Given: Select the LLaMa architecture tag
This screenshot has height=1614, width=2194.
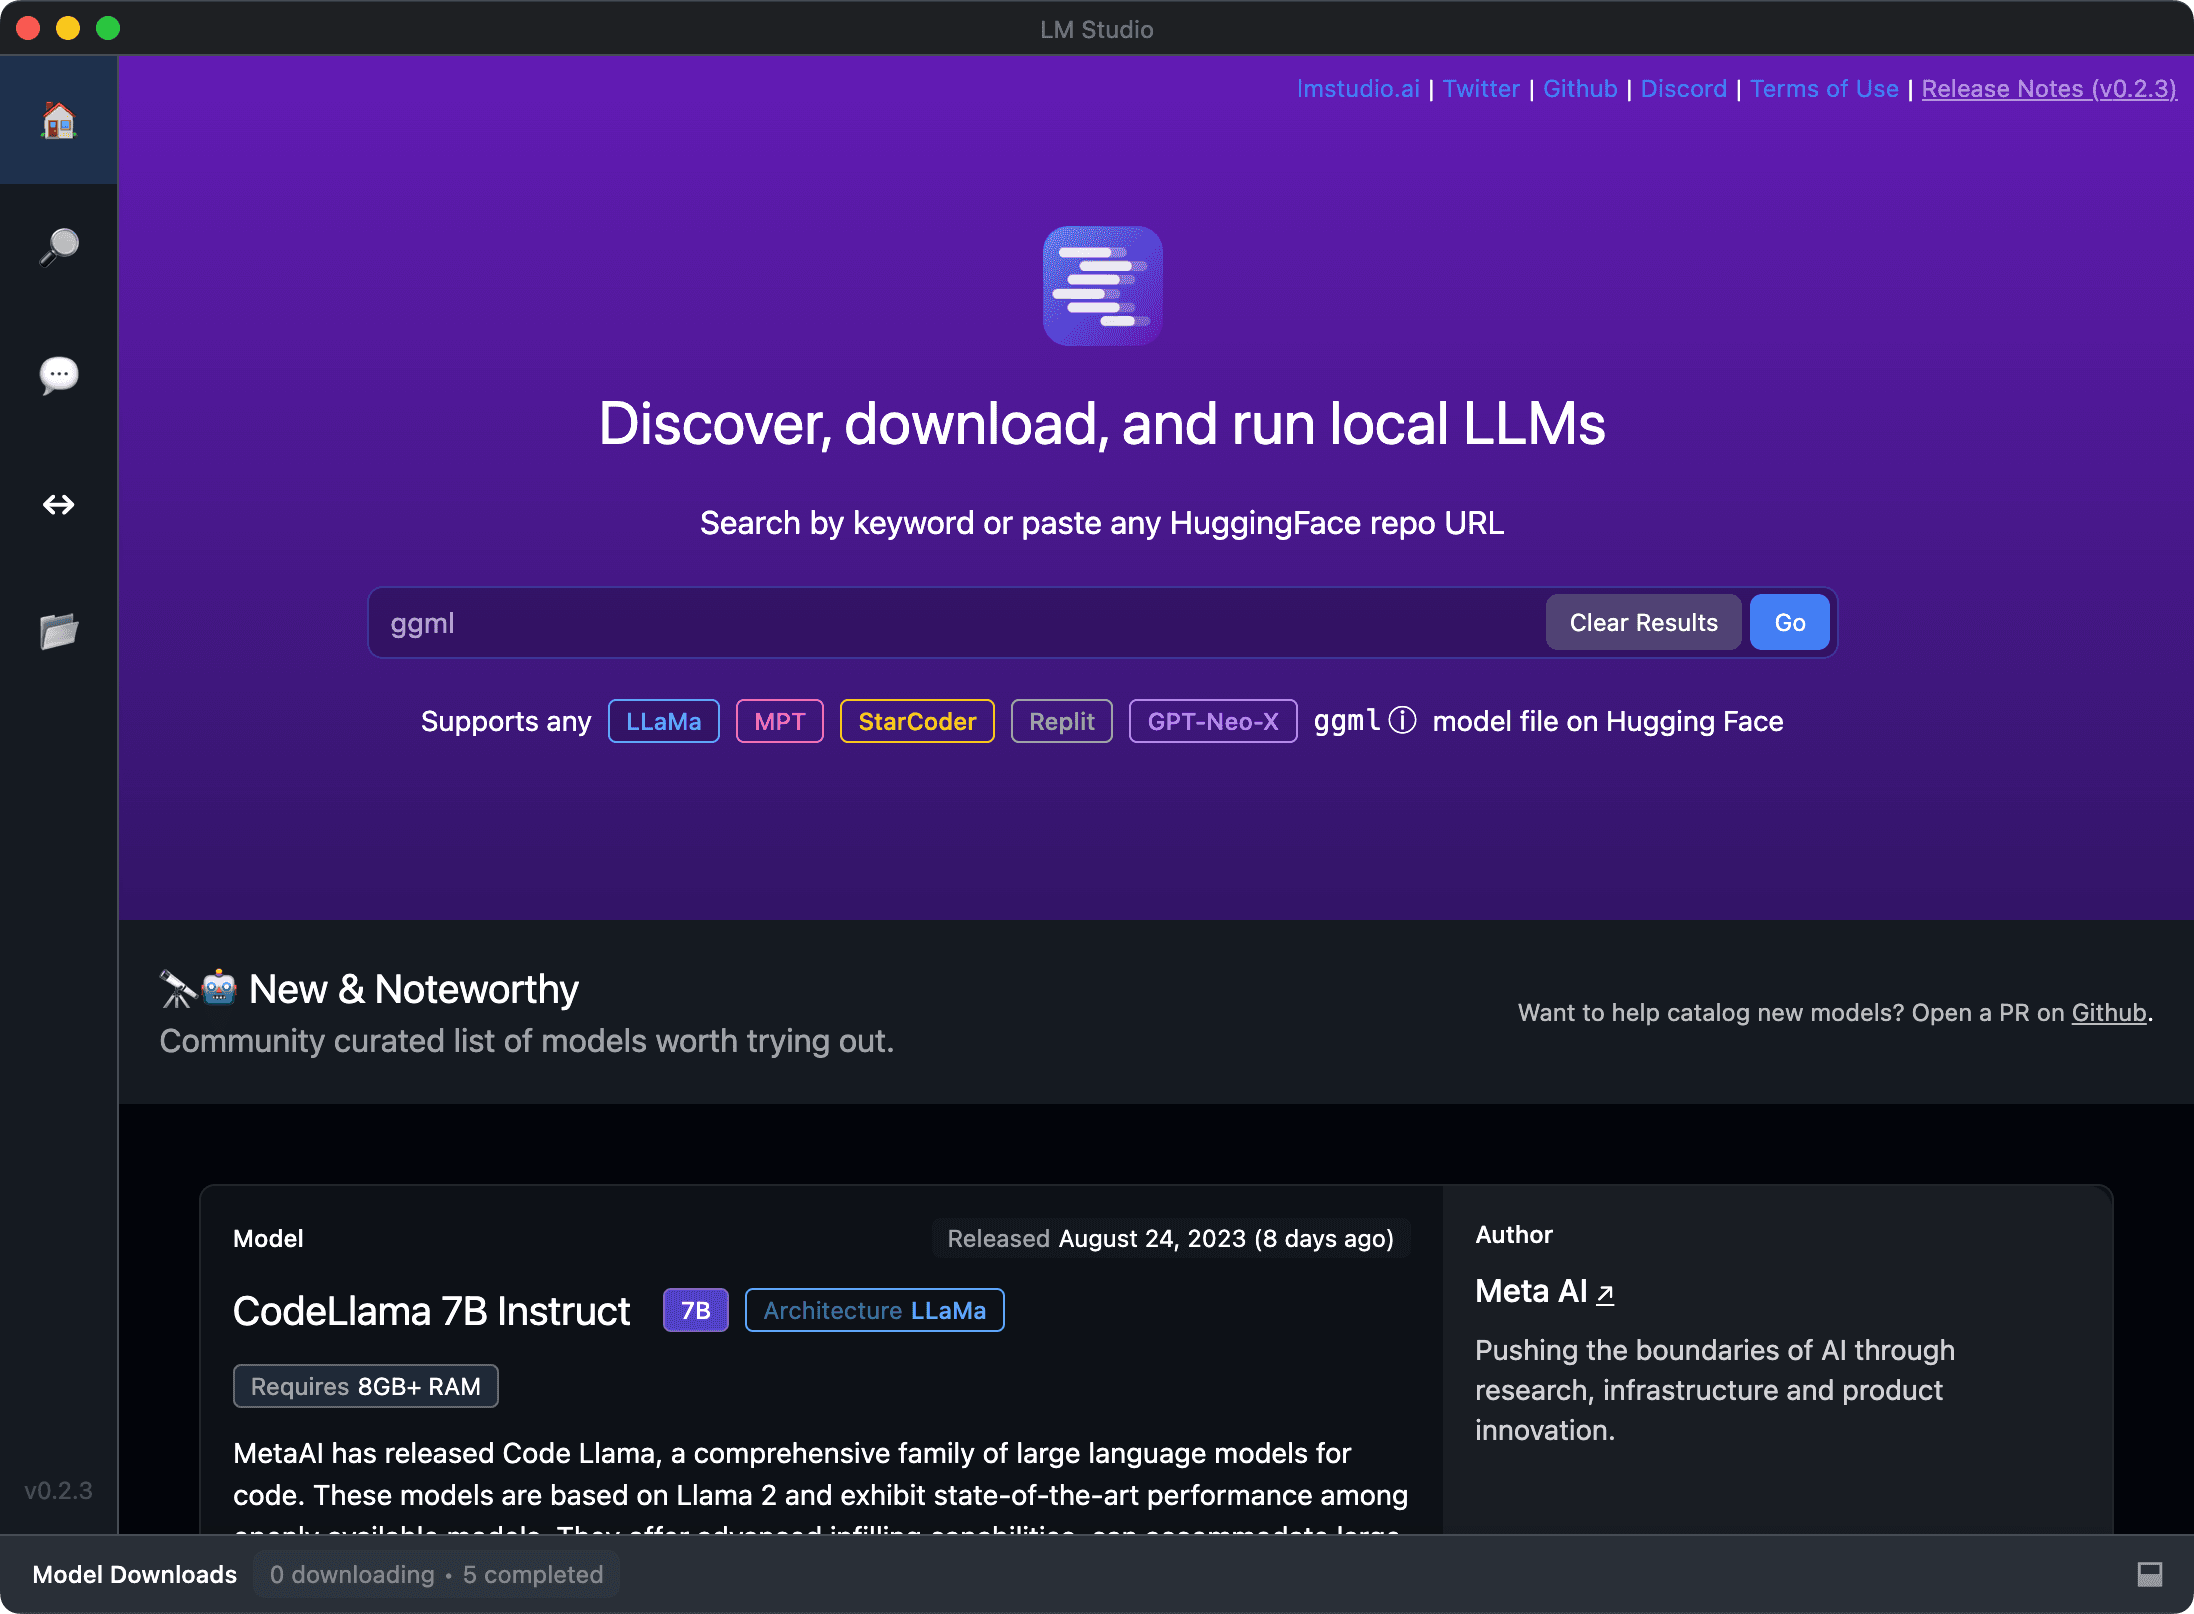Looking at the screenshot, I should (x=663, y=721).
